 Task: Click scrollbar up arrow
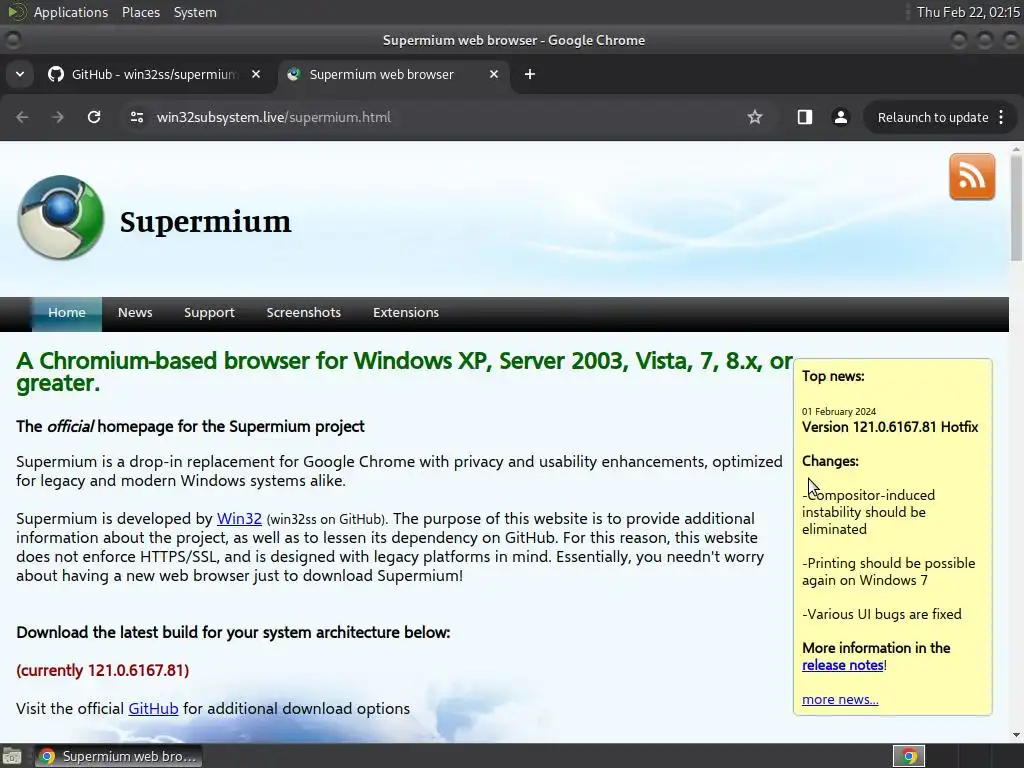coord(1016,149)
